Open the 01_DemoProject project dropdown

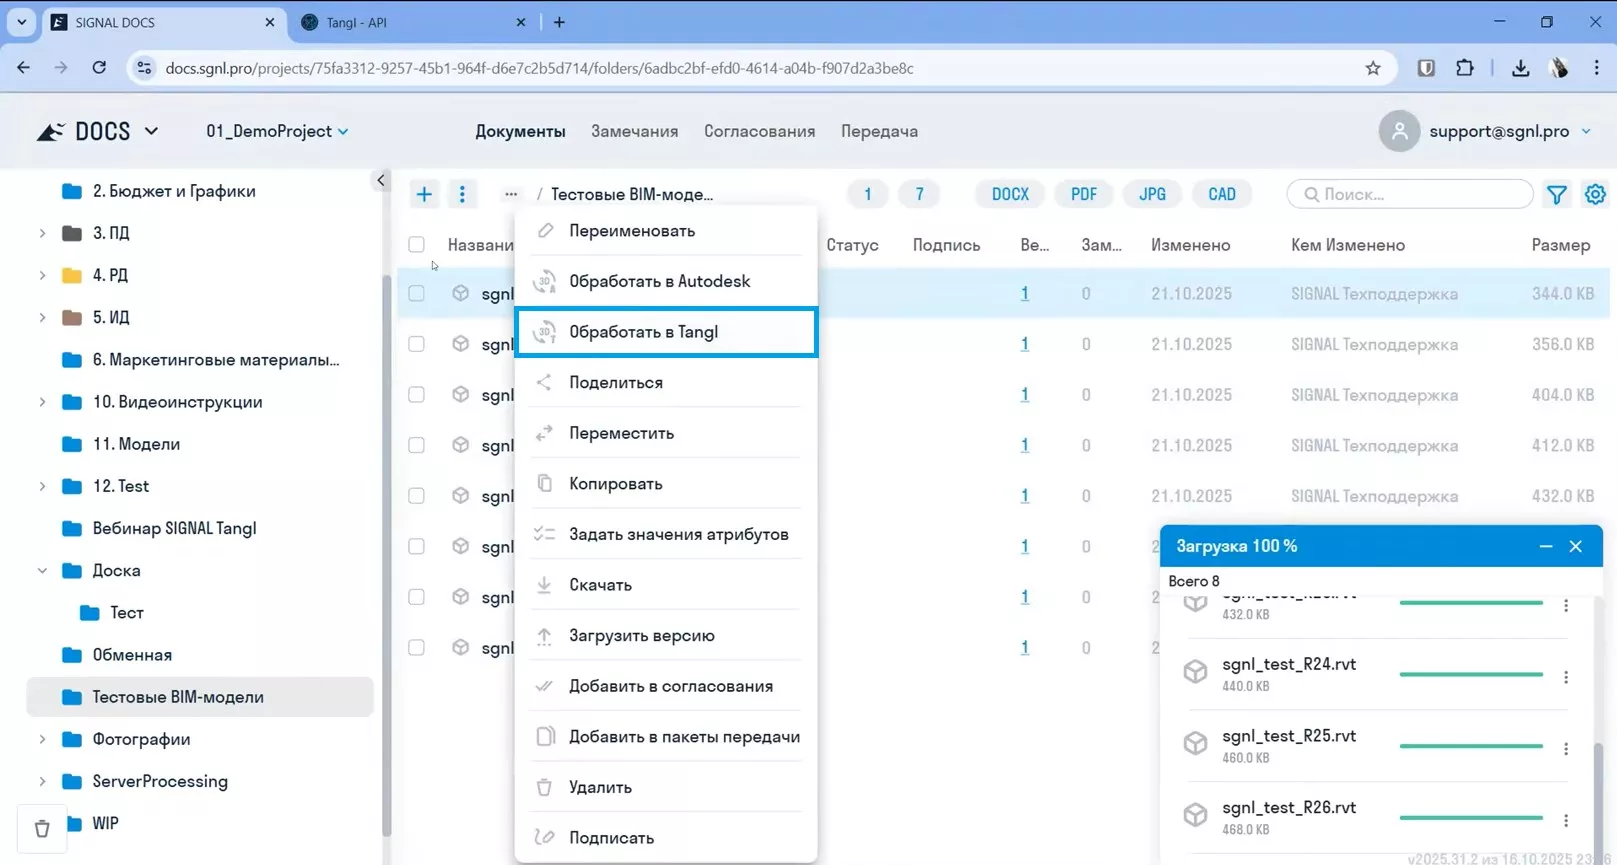coord(277,131)
